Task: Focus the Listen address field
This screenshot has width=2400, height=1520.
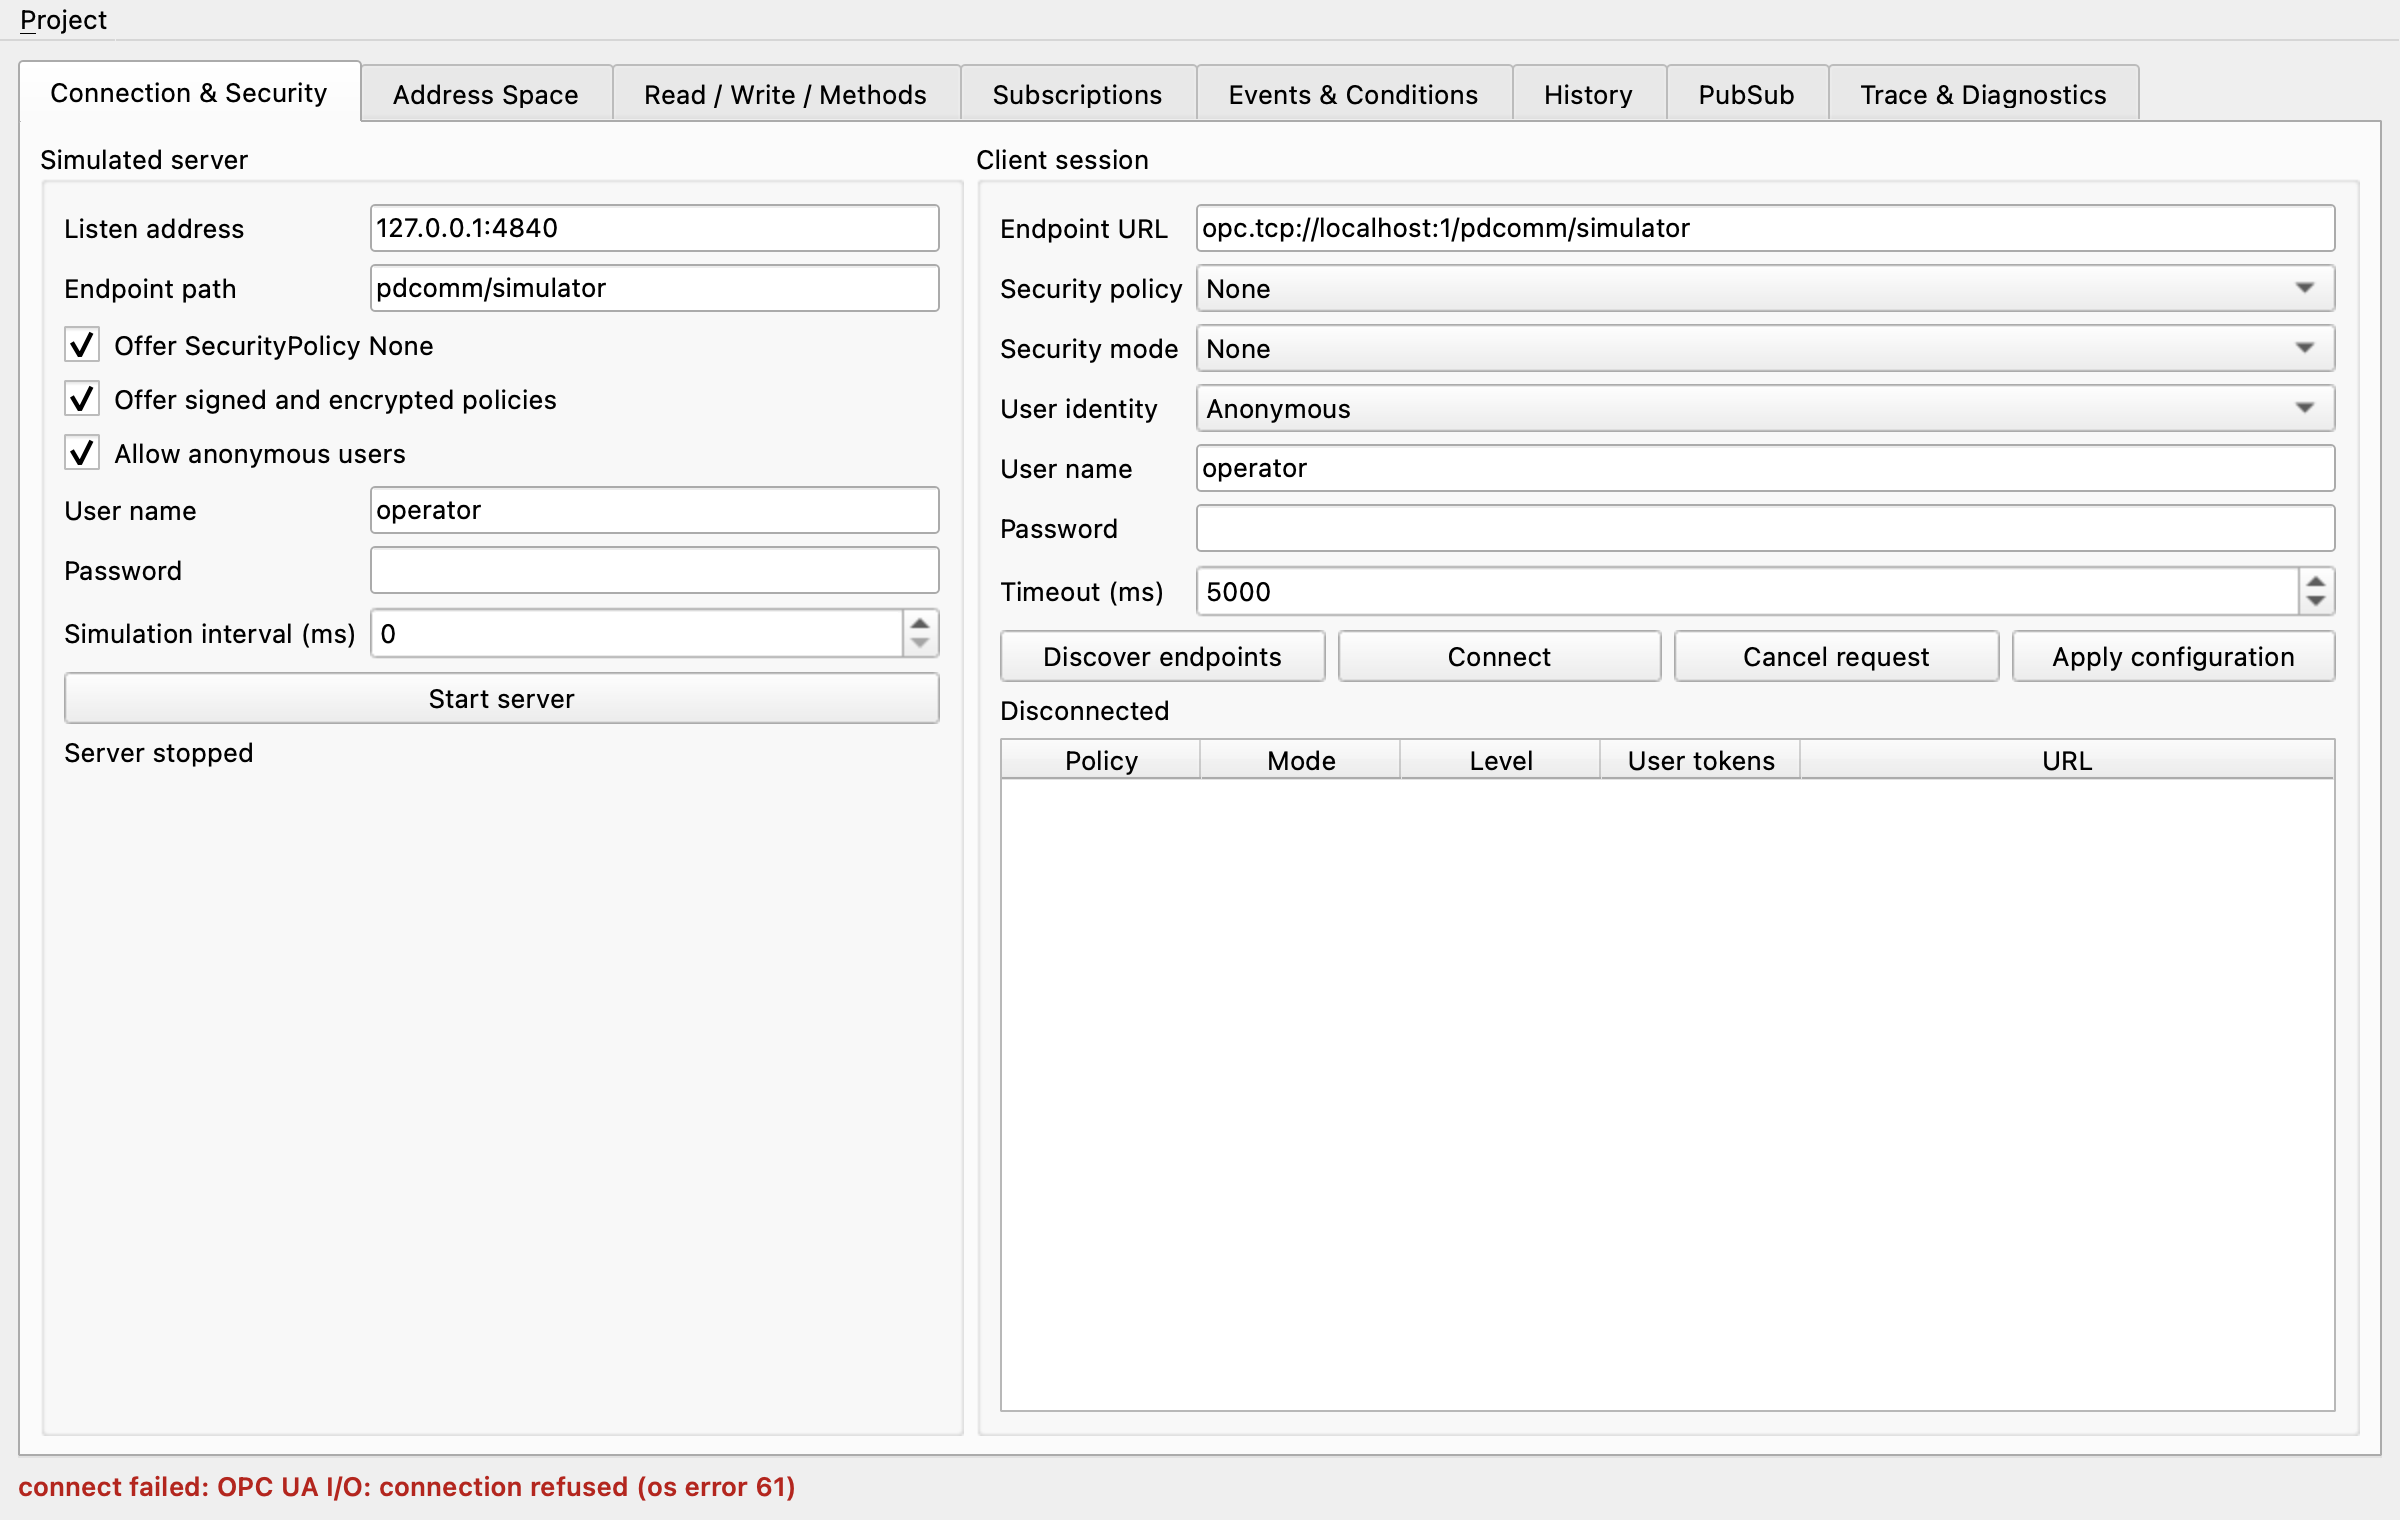Action: coord(654,228)
